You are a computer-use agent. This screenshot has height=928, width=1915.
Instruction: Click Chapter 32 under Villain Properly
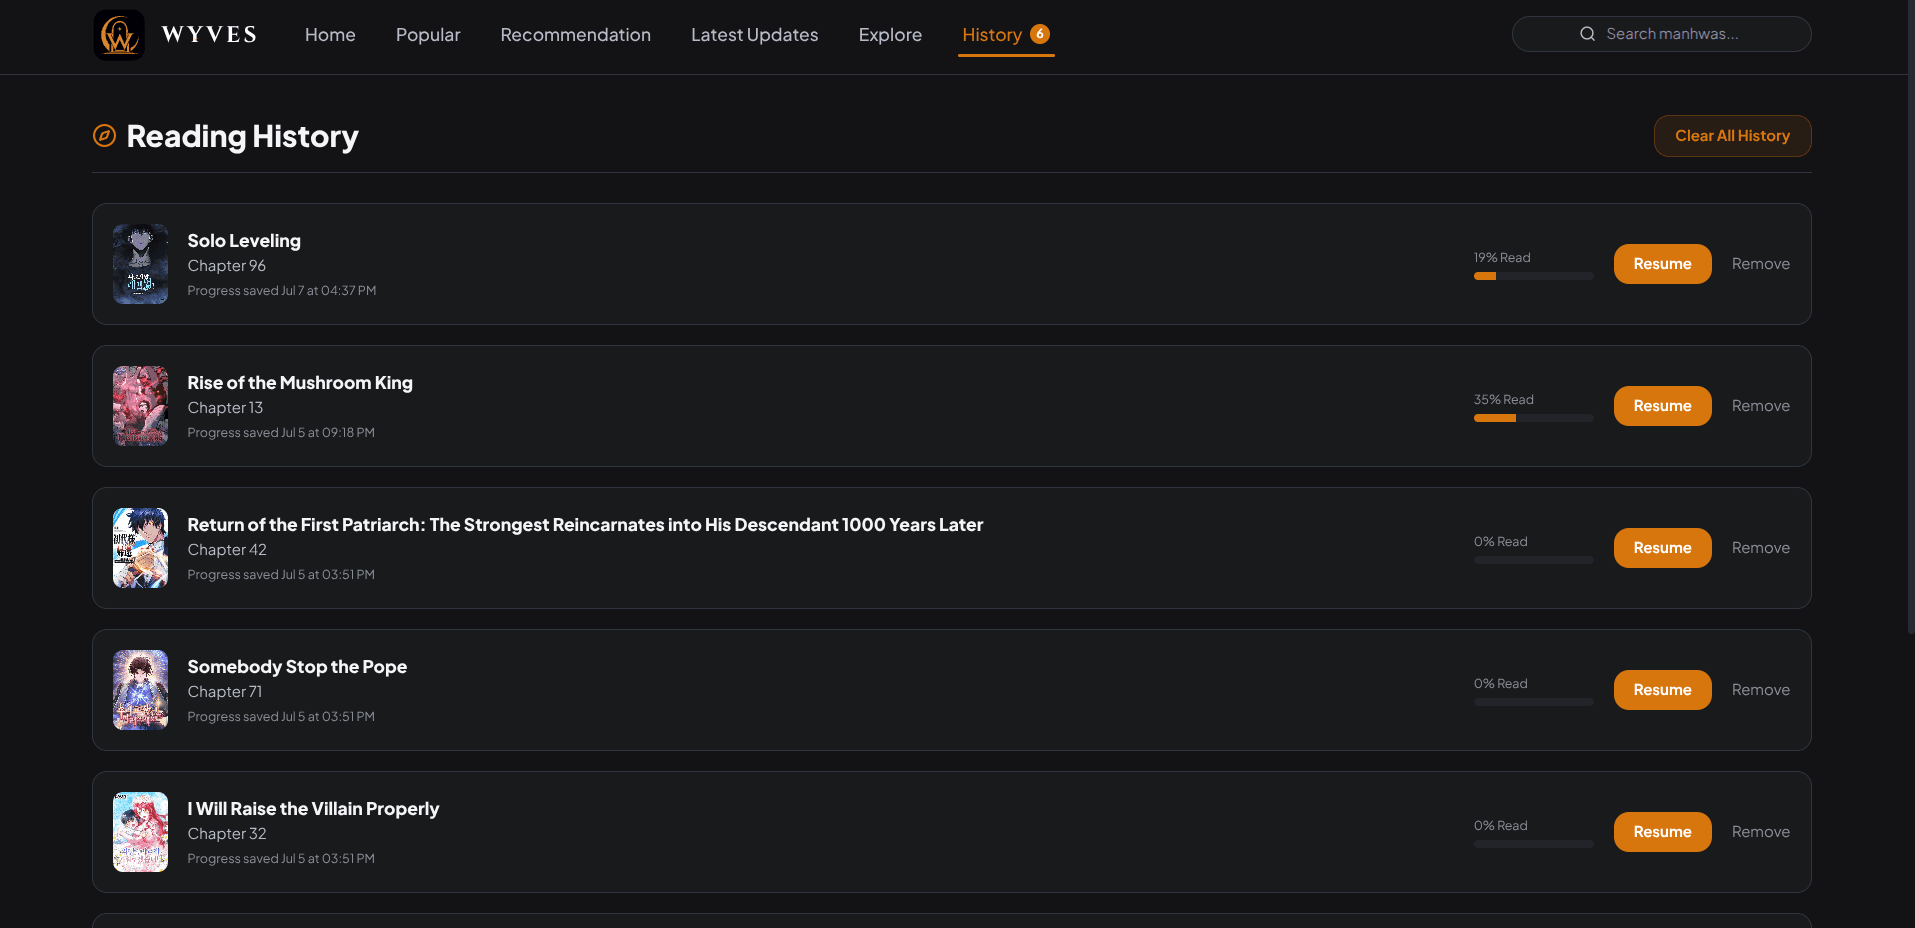[x=227, y=834]
